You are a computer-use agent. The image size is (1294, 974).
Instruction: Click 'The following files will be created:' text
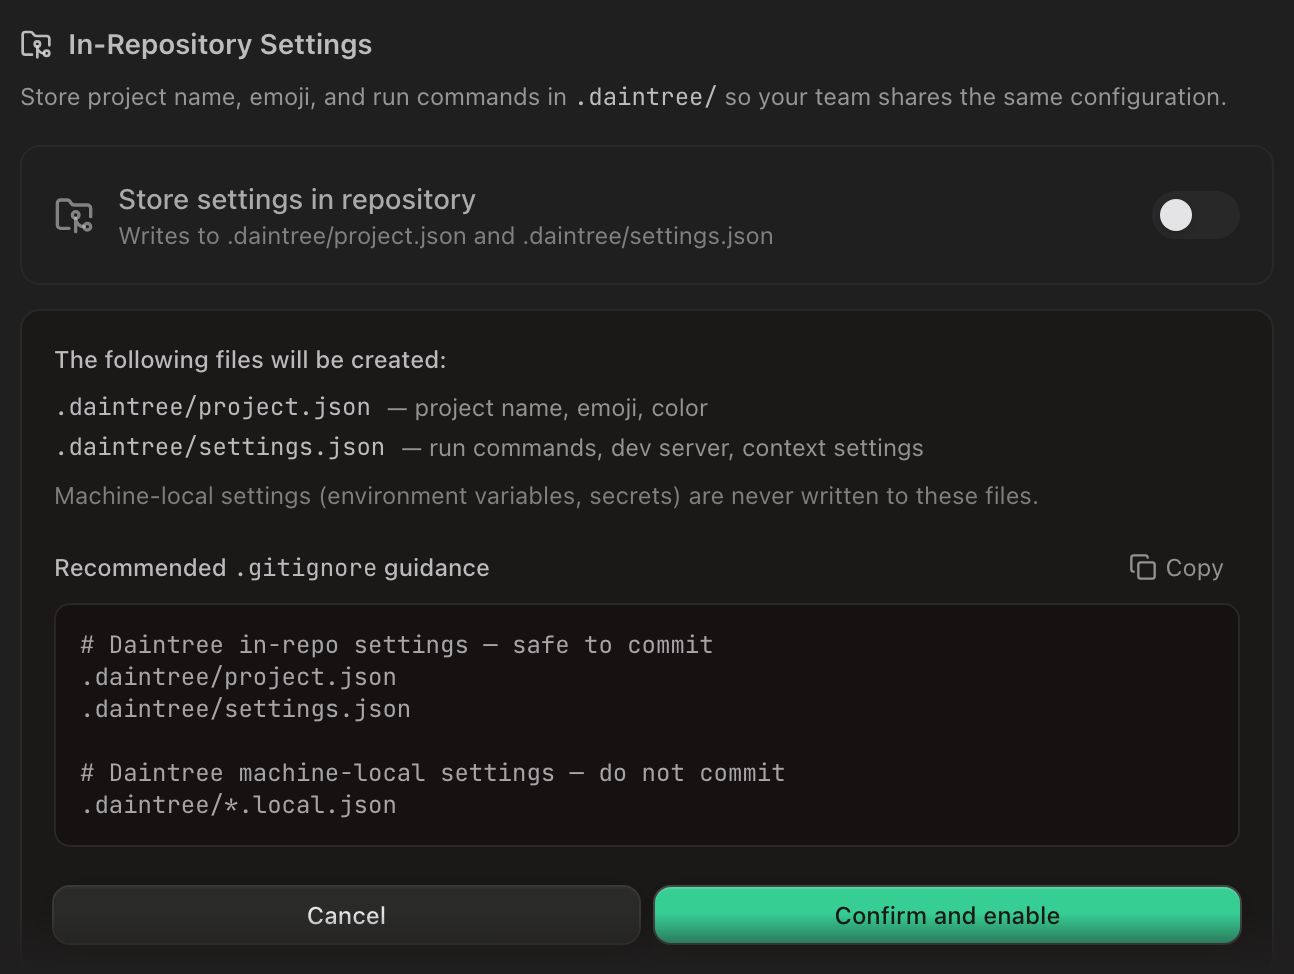[x=250, y=360]
